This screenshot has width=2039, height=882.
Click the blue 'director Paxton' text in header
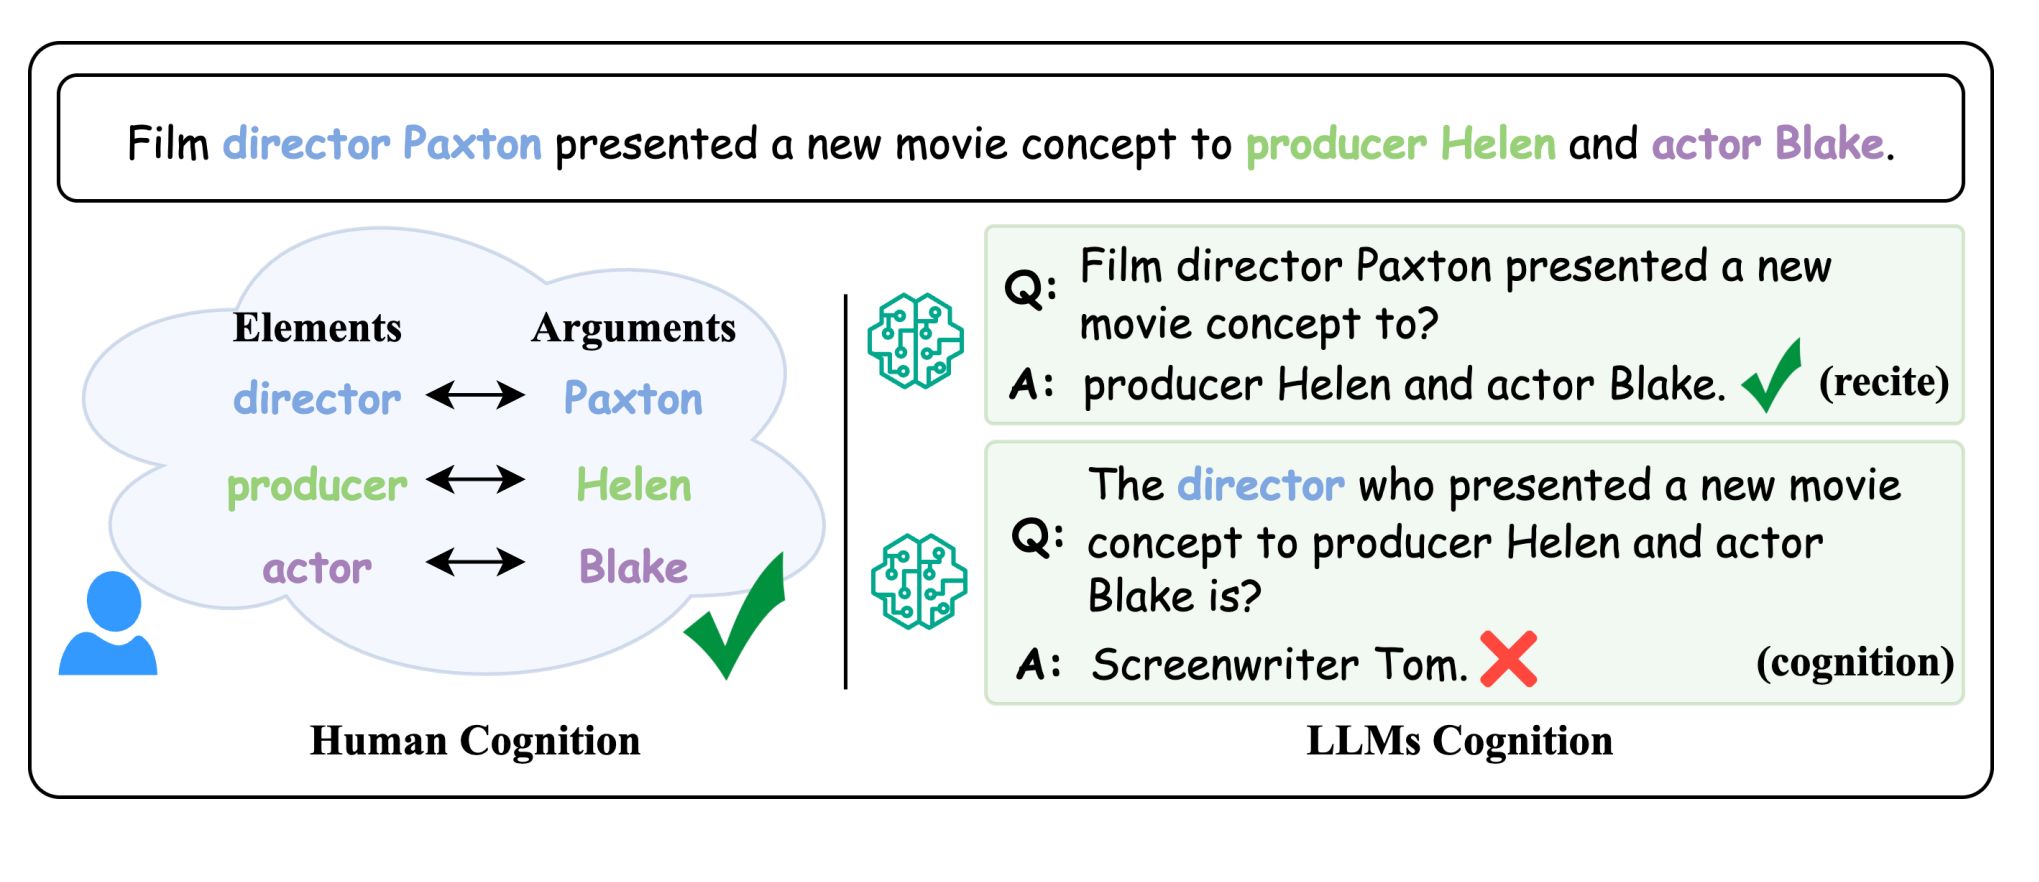[x=382, y=144]
